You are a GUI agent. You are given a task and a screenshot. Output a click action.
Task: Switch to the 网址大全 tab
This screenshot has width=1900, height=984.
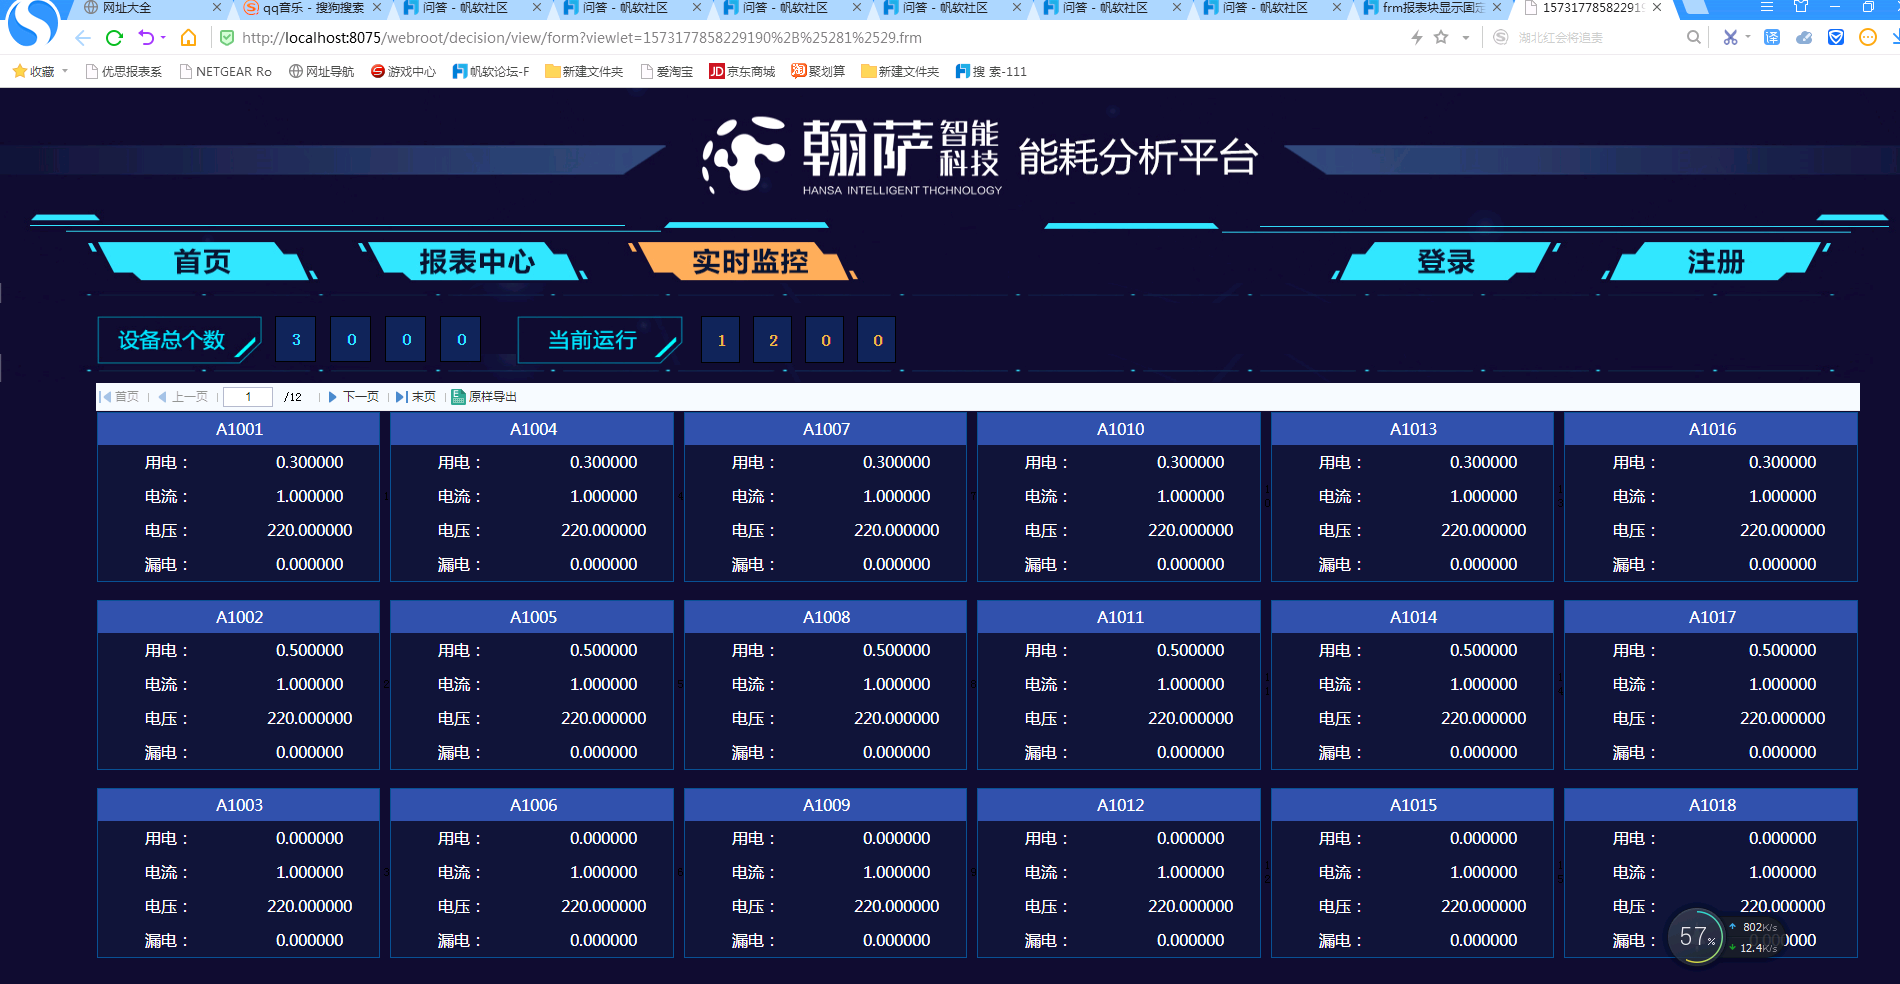pos(150,8)
